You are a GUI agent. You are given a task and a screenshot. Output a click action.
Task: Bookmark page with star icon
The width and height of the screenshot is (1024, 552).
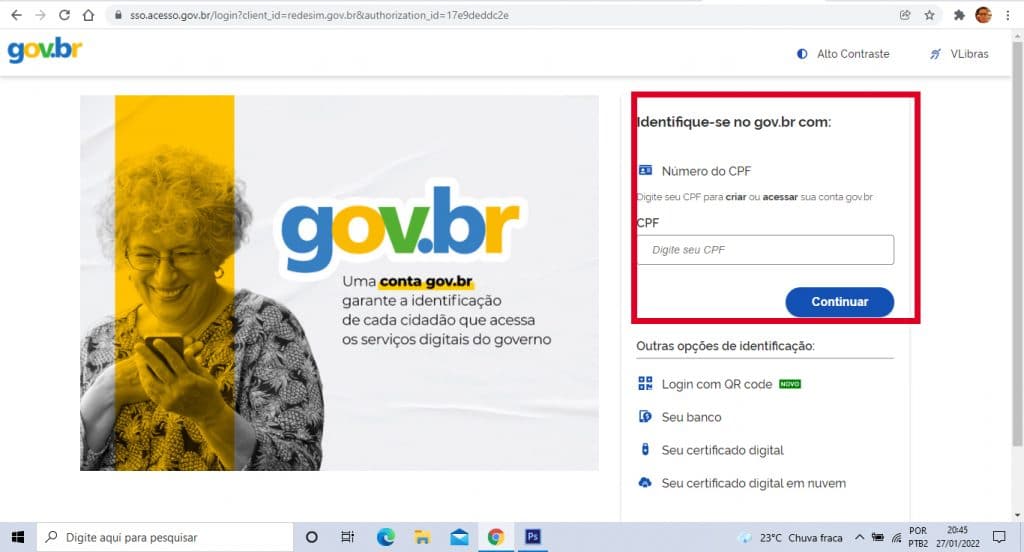coord(929,15)
